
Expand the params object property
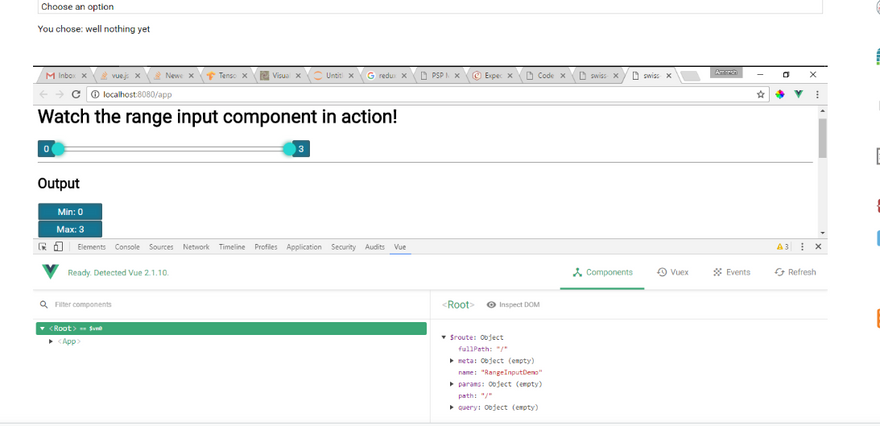(452, 384)
